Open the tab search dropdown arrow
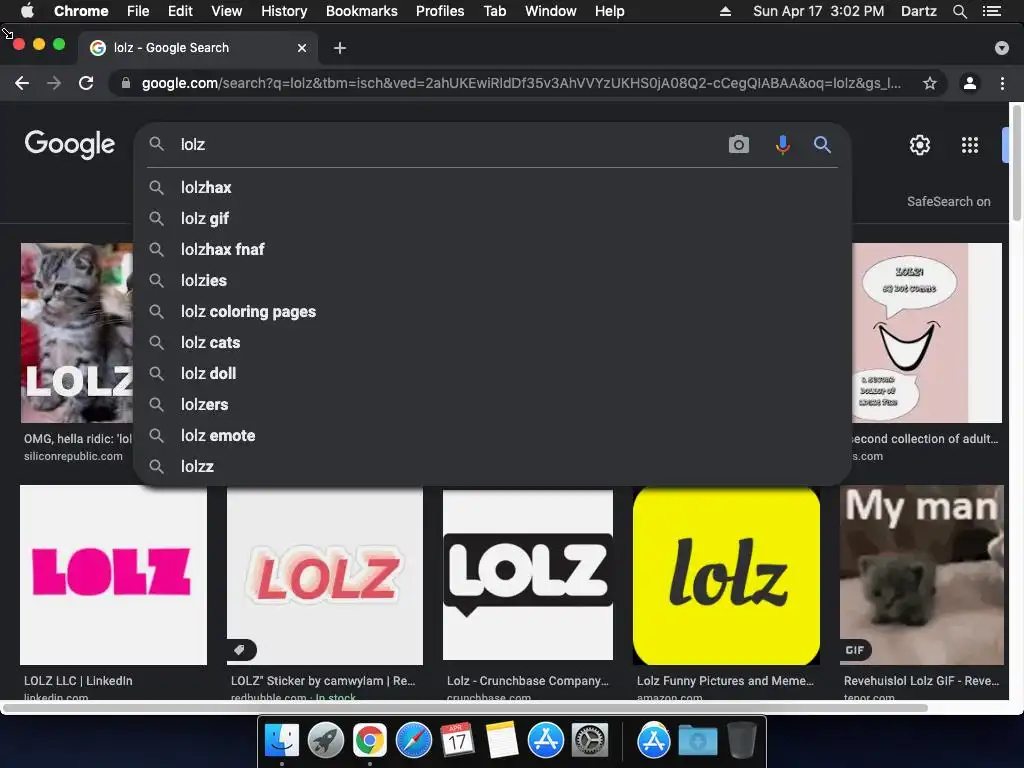The image size is (1024, 768). 1002,48
